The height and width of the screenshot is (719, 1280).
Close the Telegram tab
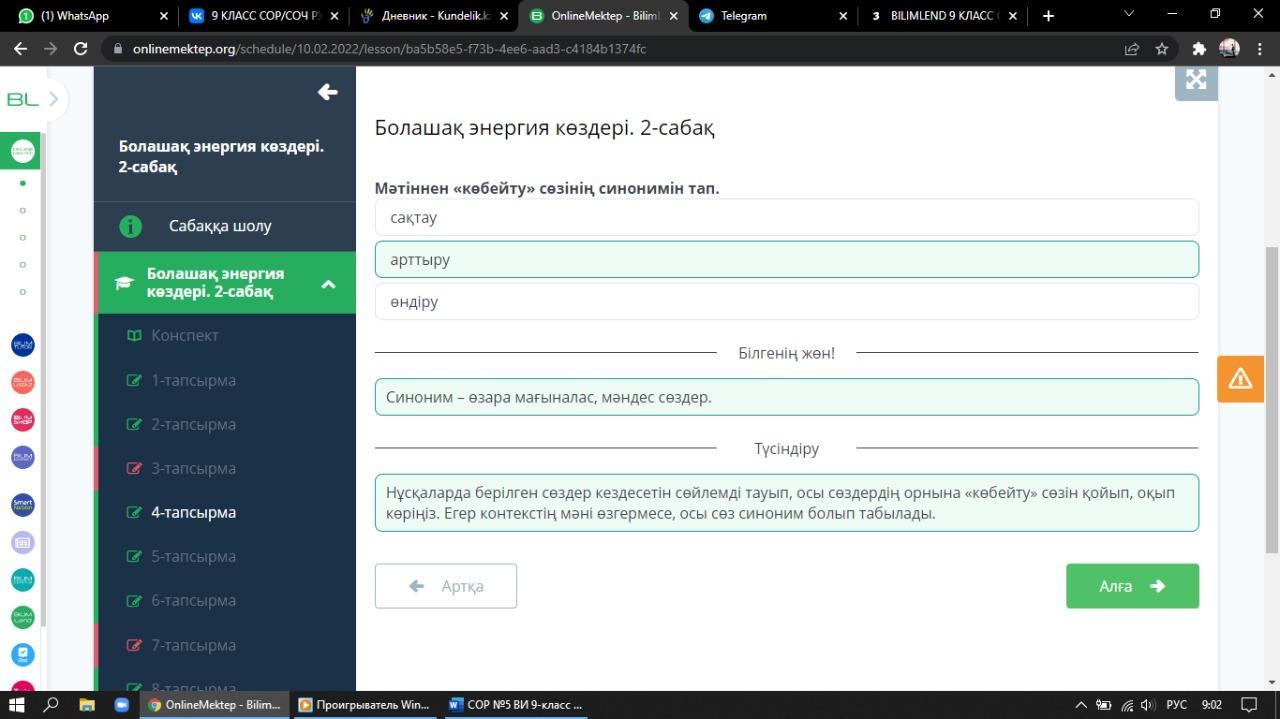[x=843, y=16]
